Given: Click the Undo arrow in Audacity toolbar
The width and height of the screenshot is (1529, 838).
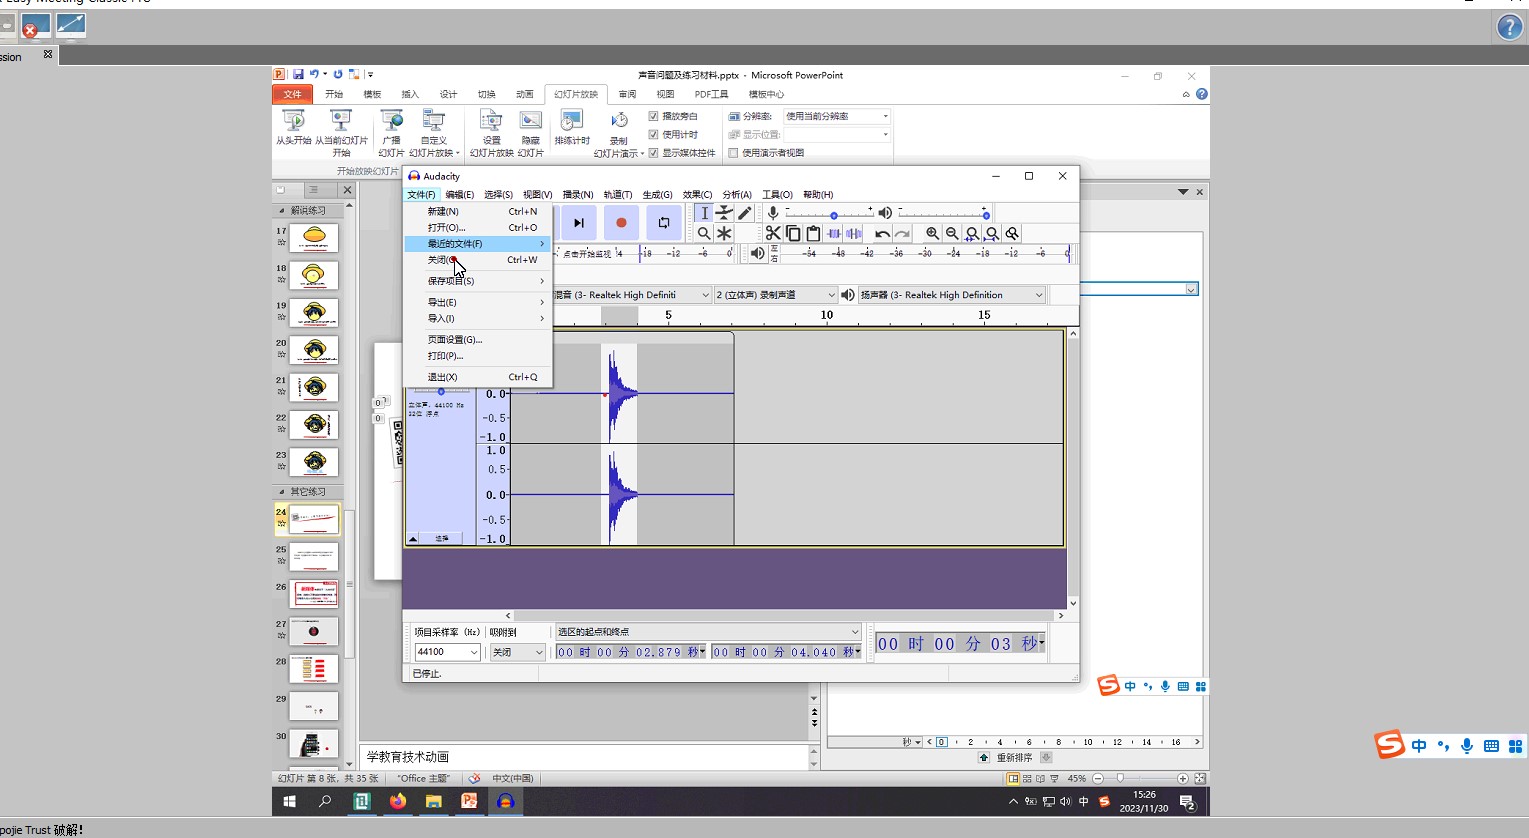Looking at the screenshot, I should 882,233.
